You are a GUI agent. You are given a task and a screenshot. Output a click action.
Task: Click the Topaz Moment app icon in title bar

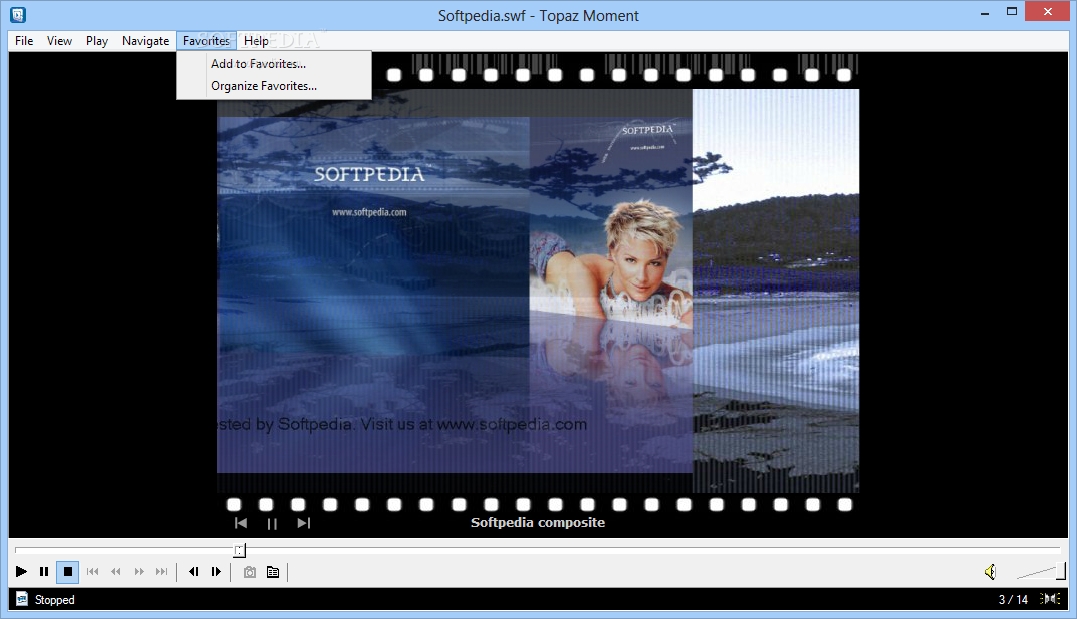point(18,14)
